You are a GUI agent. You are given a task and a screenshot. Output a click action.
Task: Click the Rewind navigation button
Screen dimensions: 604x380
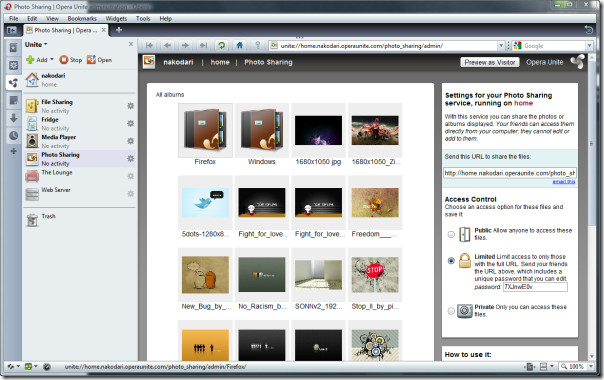(149, 45)
